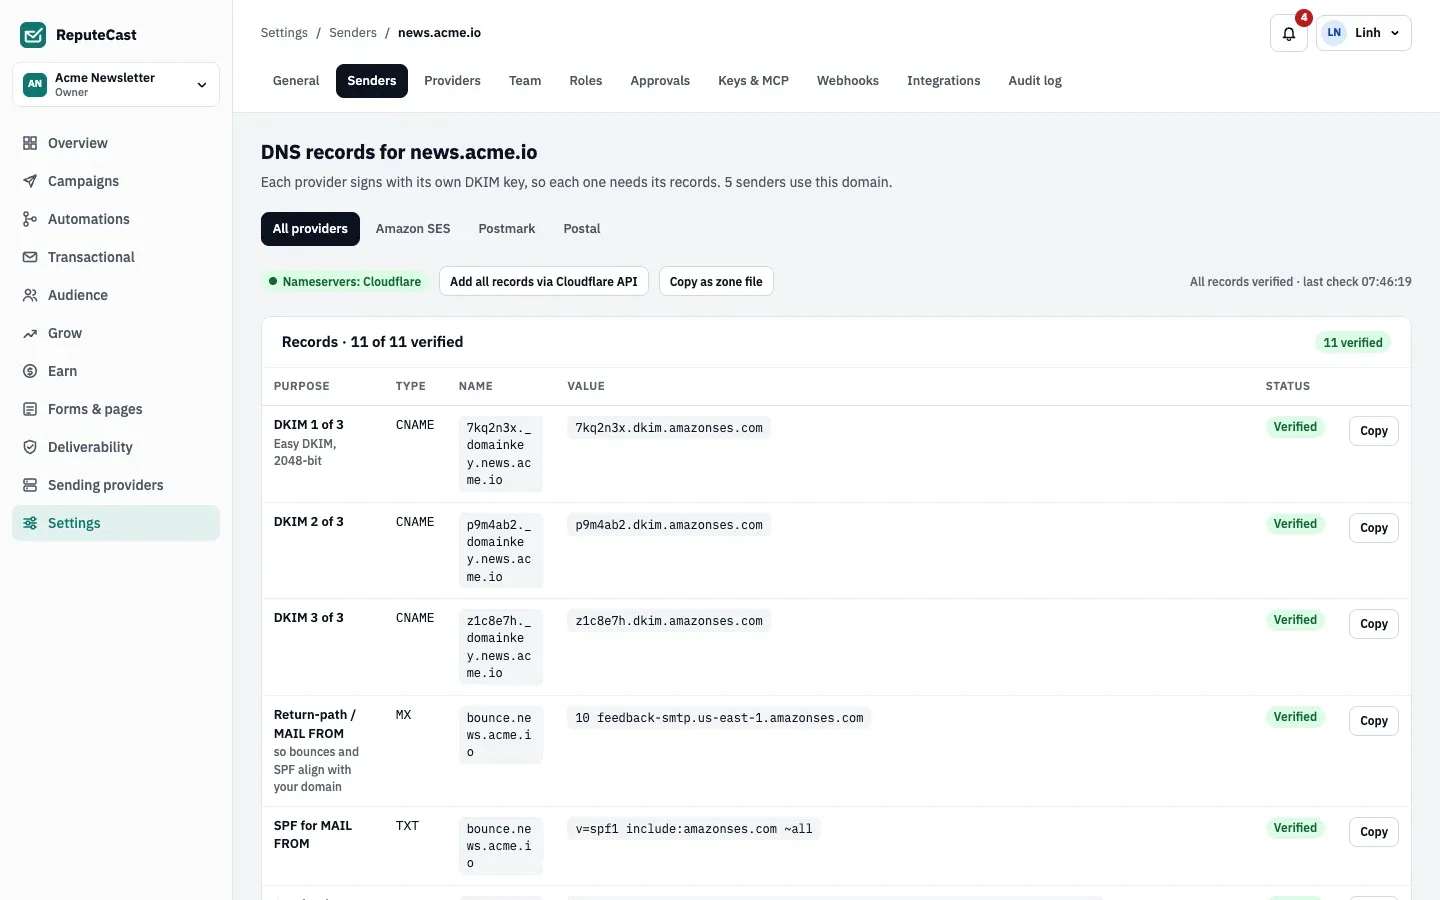Viewport: 1440px width, 900px height.
Task: Copy the Return-path MX record
Action: (x=1374, y=721)
